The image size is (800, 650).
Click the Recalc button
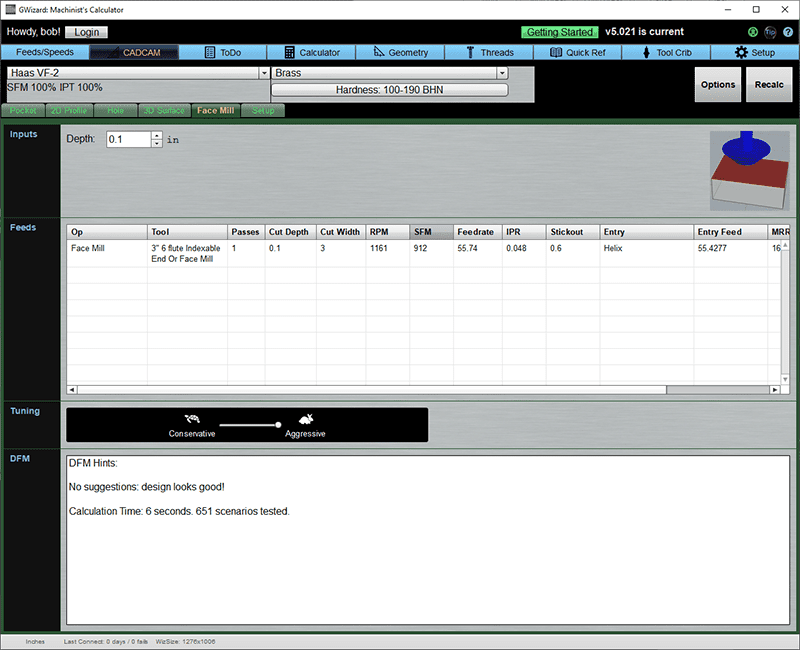click(x=769, y=85)
